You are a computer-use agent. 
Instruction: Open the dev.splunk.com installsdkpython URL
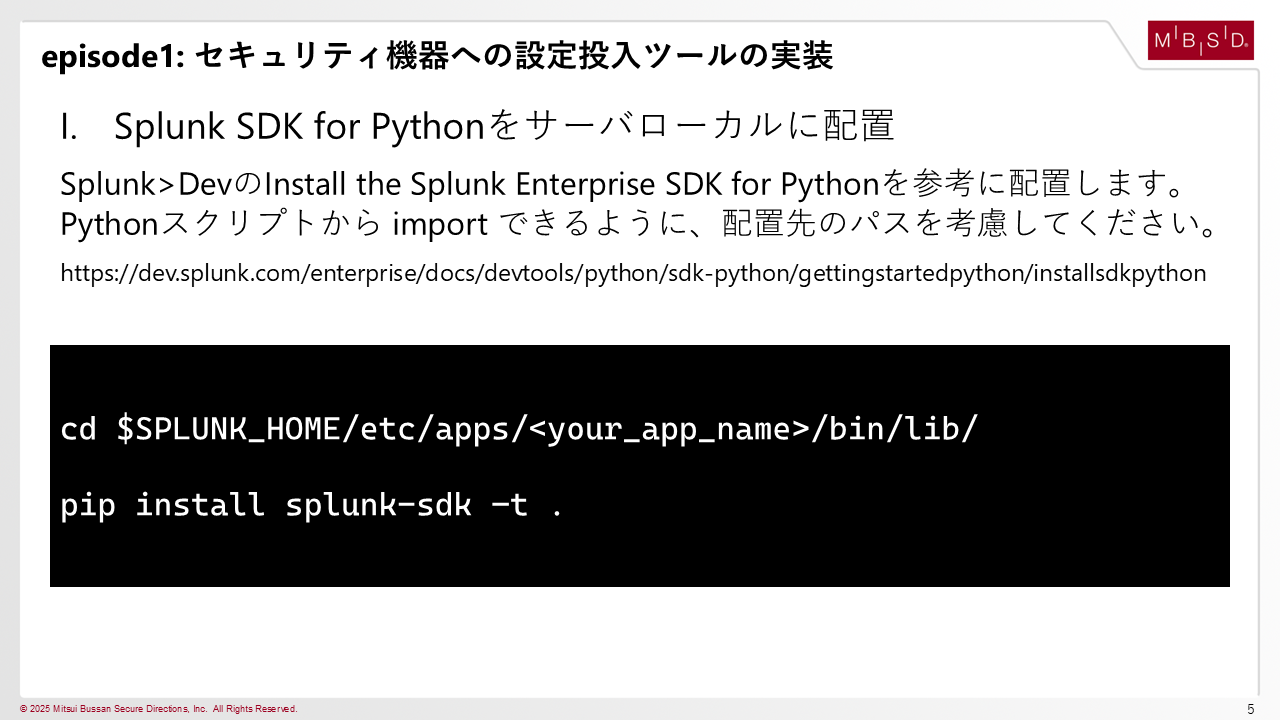(633, 273)
